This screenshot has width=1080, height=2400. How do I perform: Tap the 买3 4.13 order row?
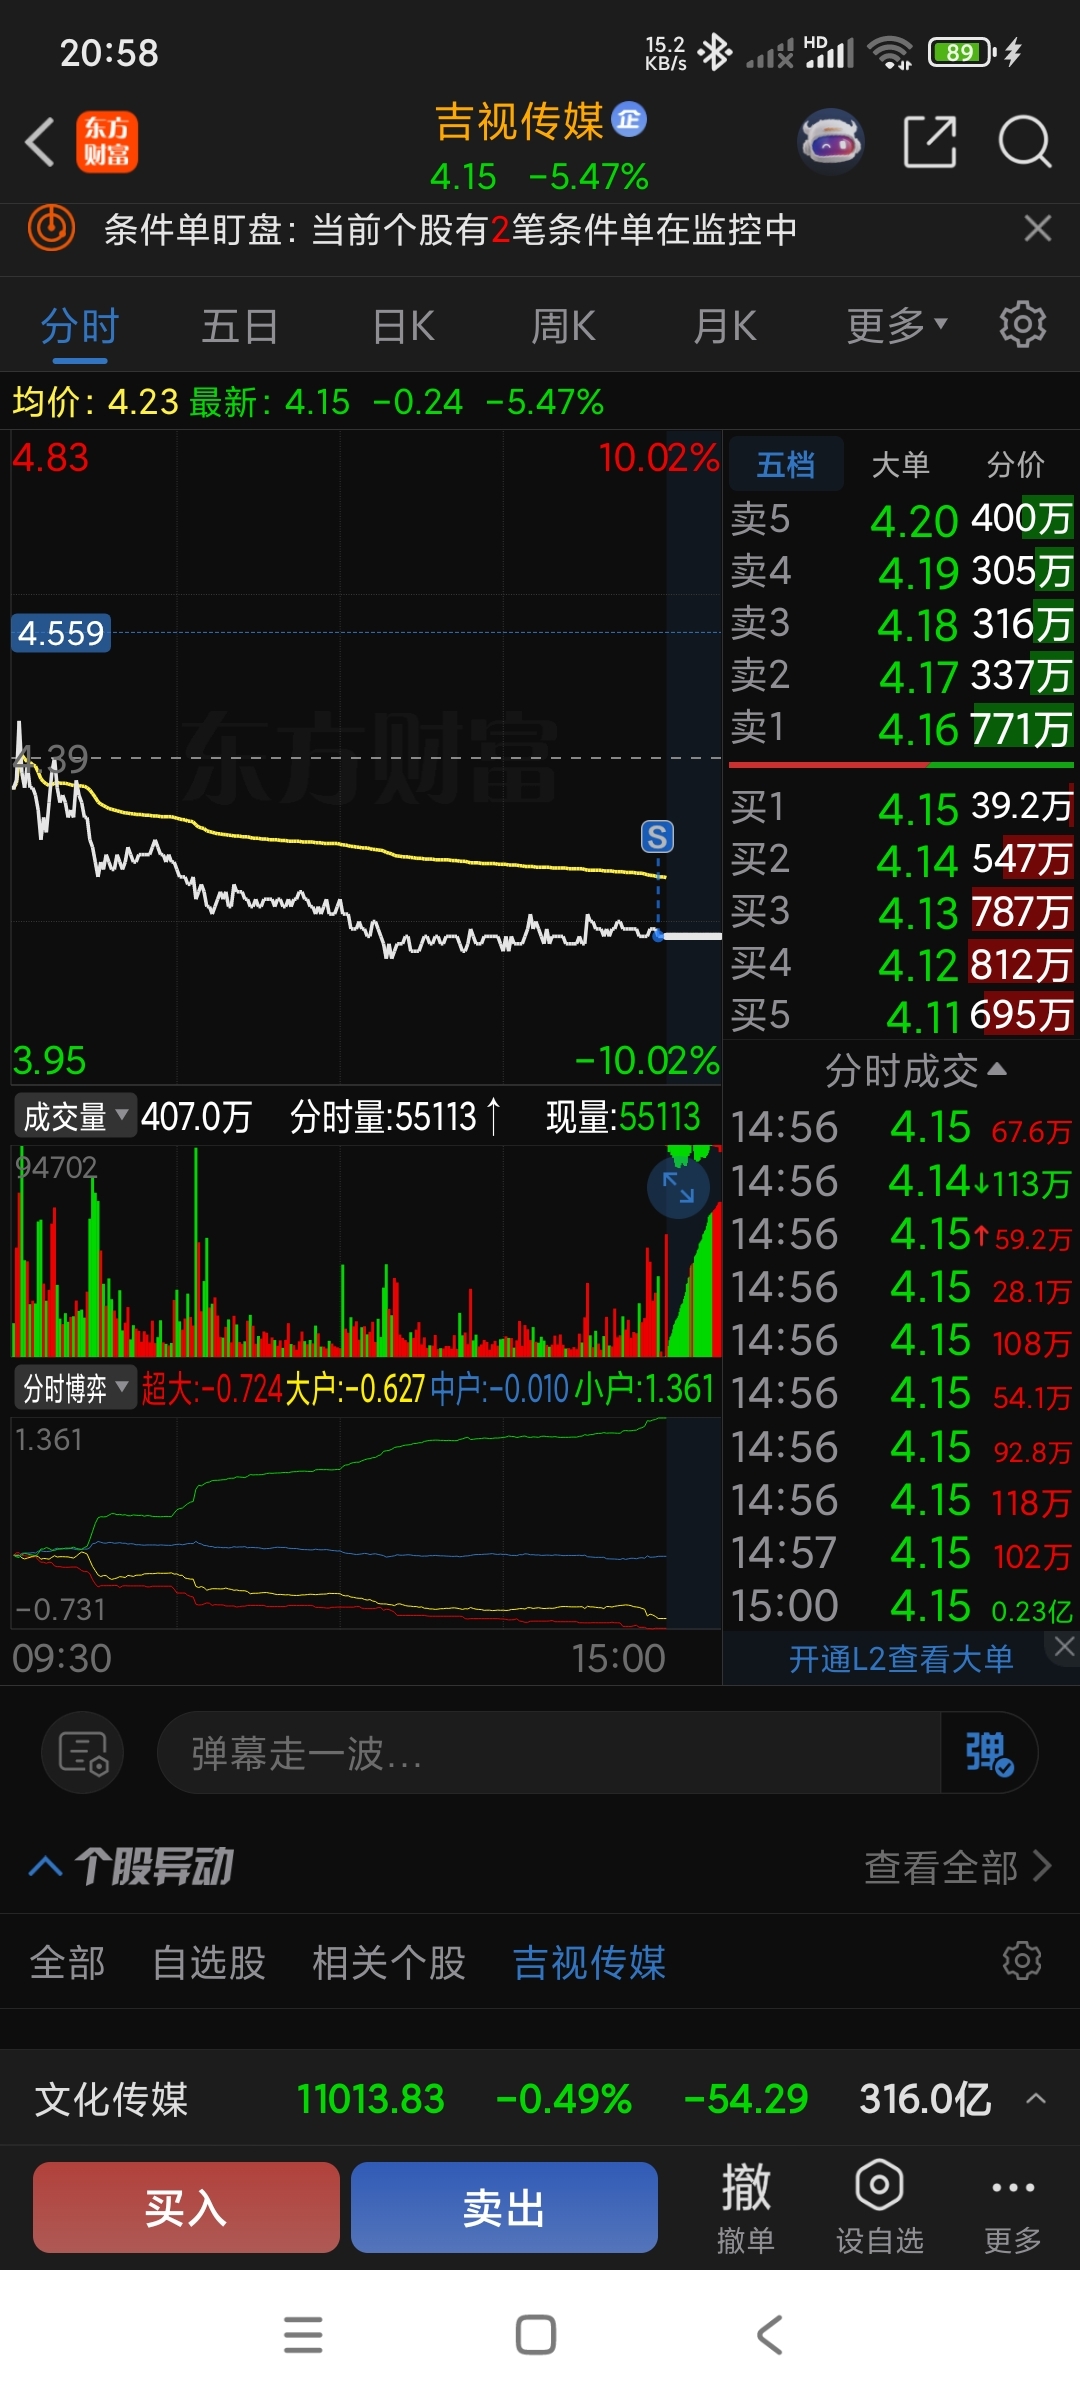pyautogui.click(x=902, y=911)
